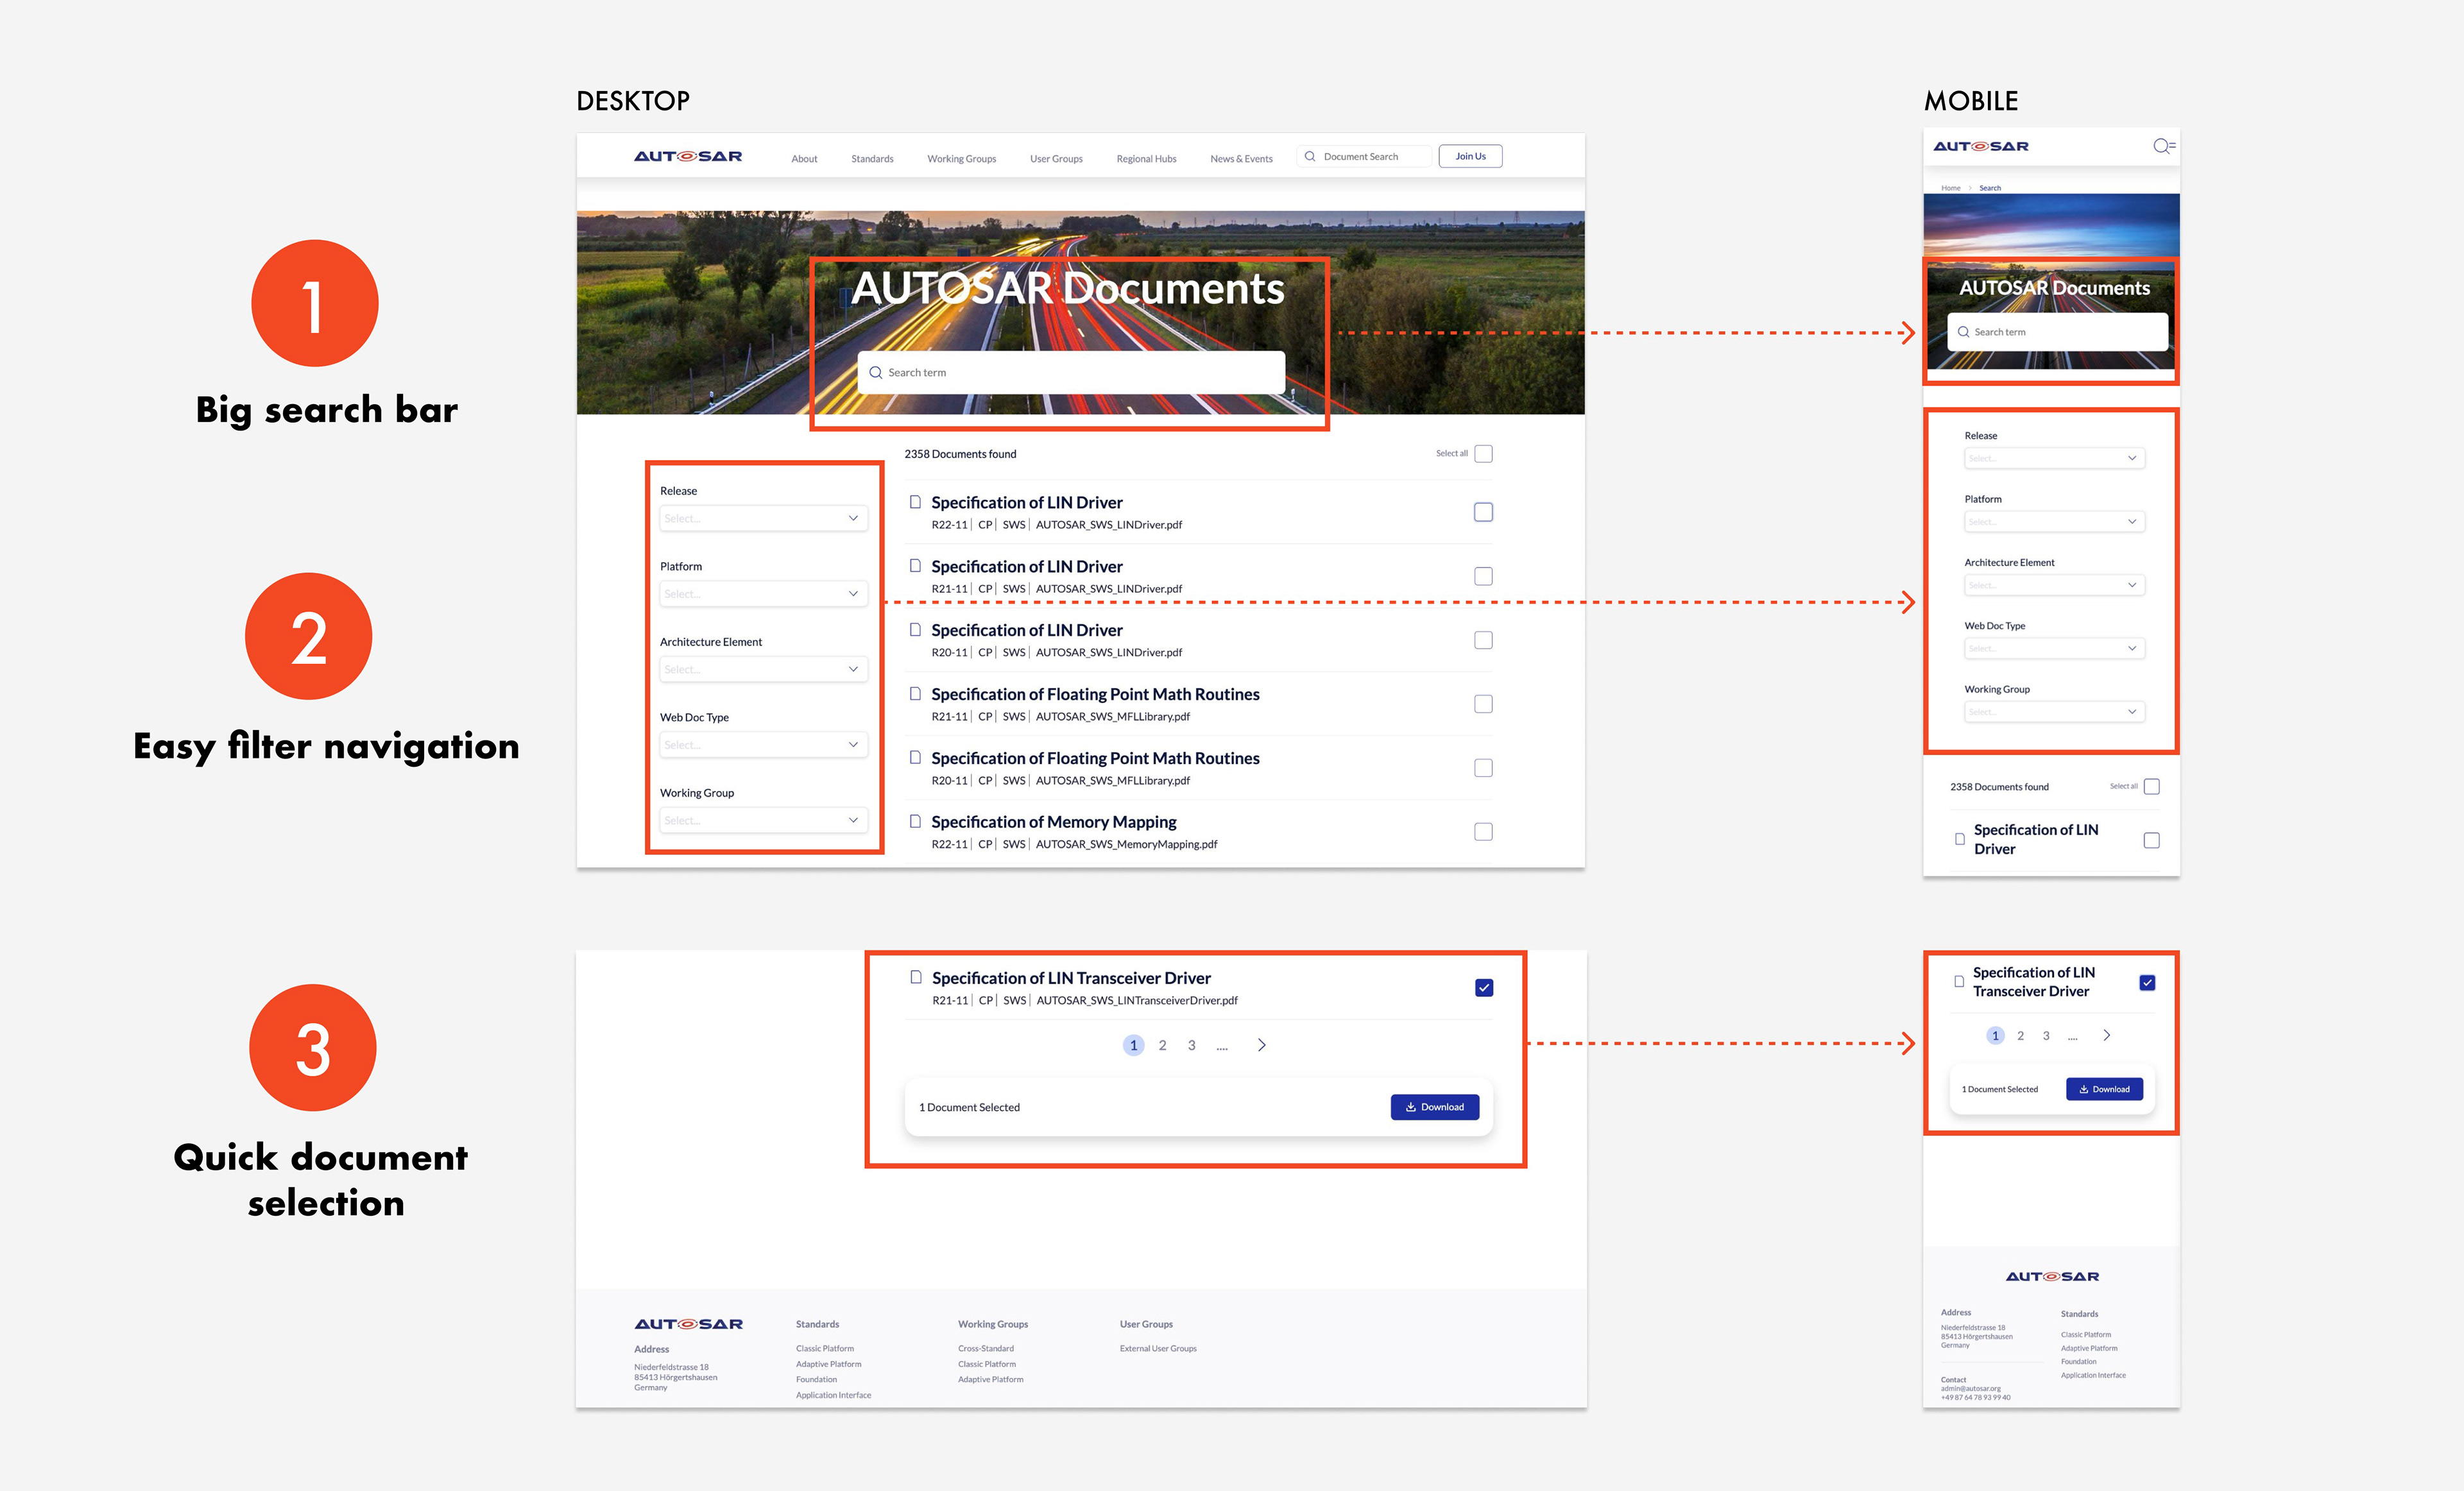Click the document icon of the R21-11 Floating Point Math row
Image resolution: width=2464 pixels, height=1491 pixels.
(x=915, y=694)
